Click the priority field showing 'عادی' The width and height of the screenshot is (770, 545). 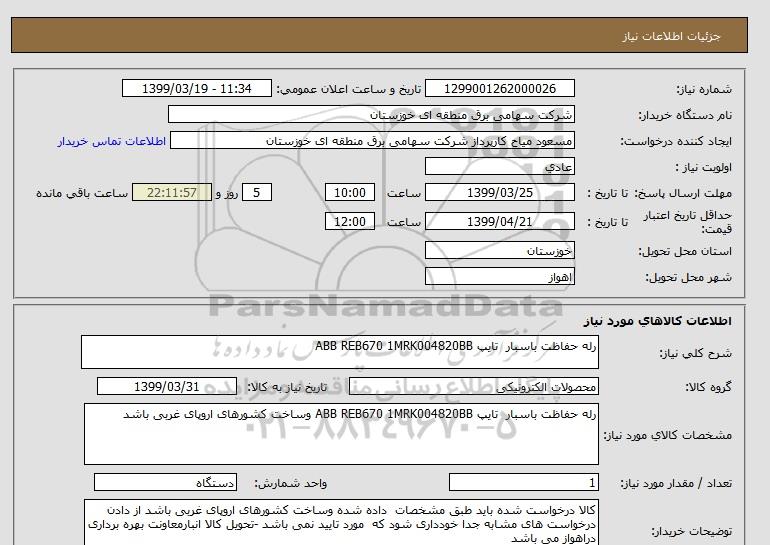[x=500, y=167]
